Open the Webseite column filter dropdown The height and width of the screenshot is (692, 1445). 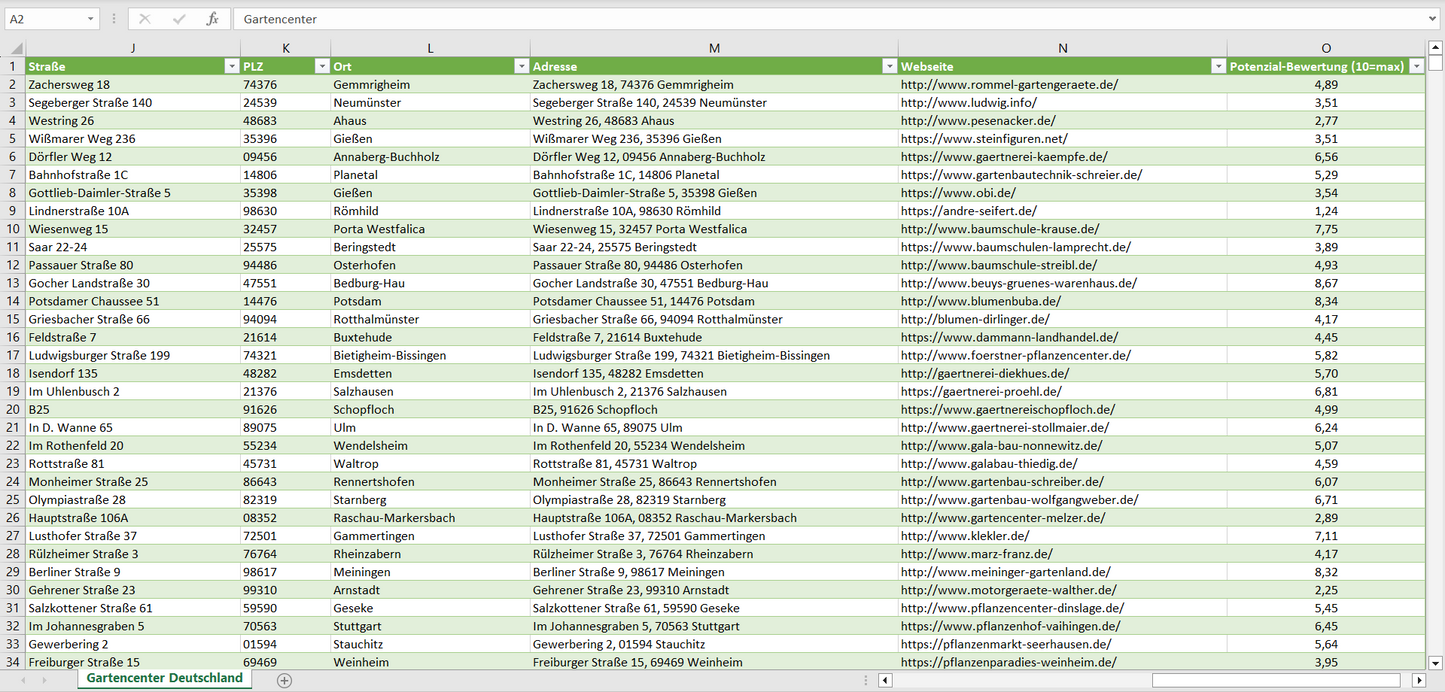point(1217,66)
